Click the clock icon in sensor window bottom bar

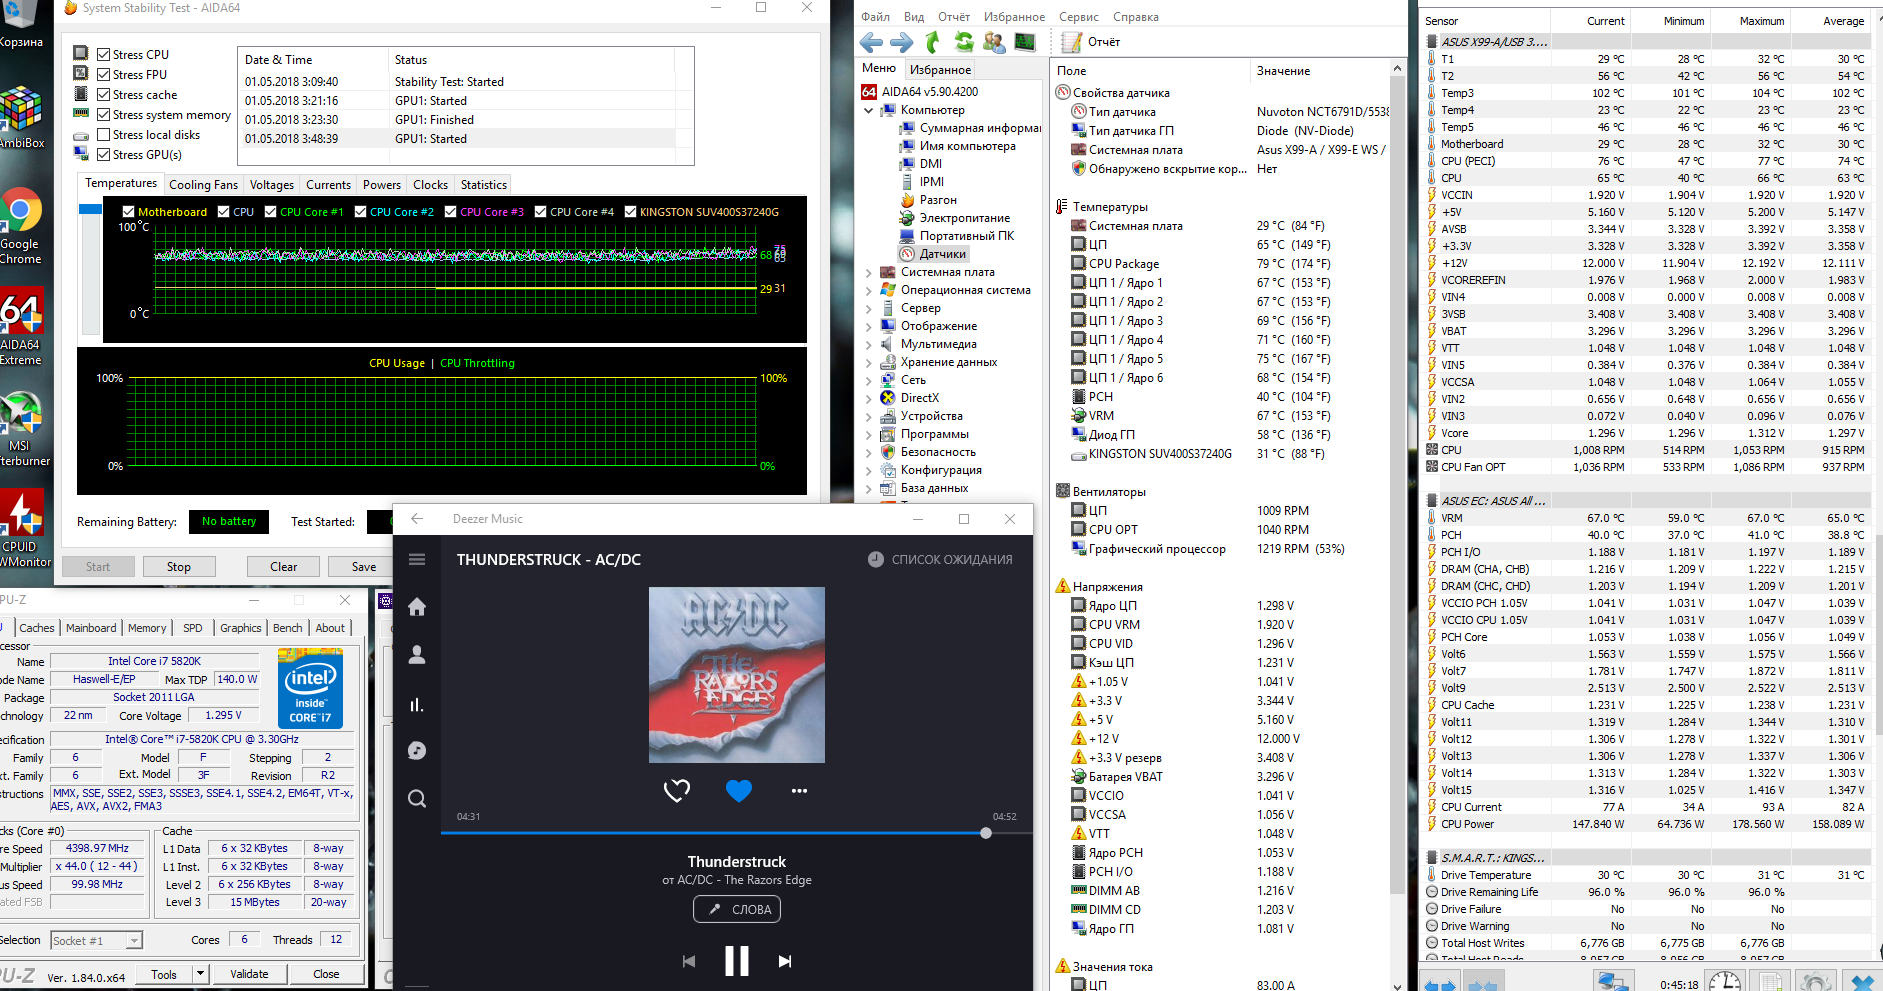1724,982
